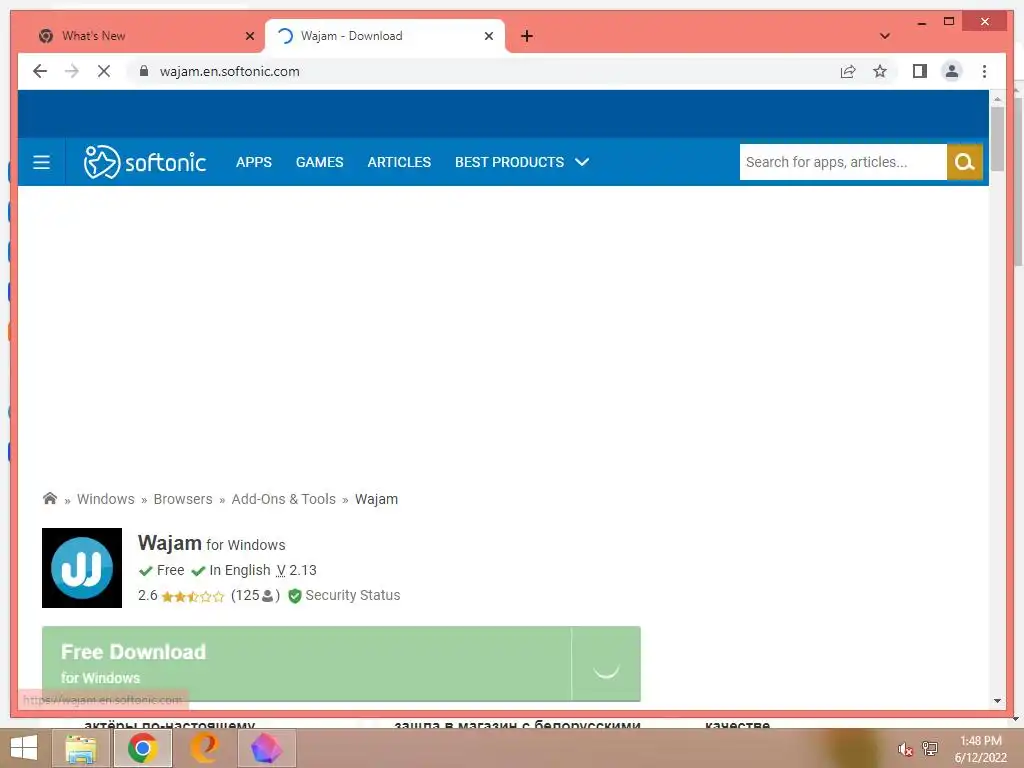Click the padlock site info icon
The width and height of the screenshot is (1024, 768).
(x=144, y=71)
